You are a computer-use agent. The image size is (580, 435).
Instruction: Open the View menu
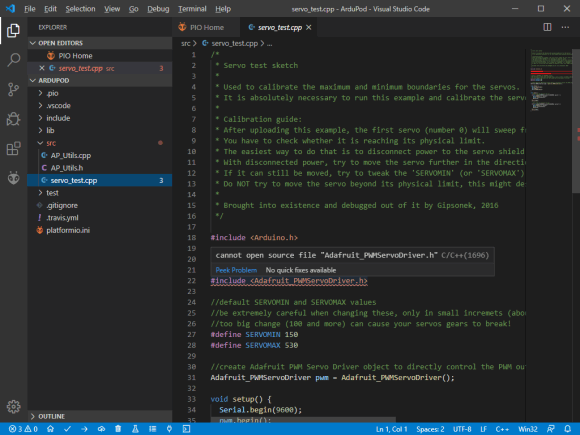[112, 9]
